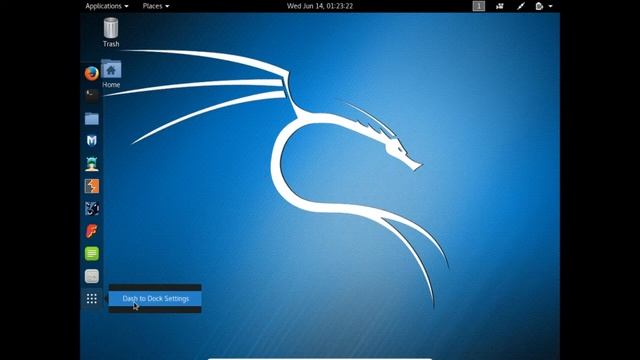Launch Metasploit via the M dock icon
The image size is (640, 360).
point(92,141)
